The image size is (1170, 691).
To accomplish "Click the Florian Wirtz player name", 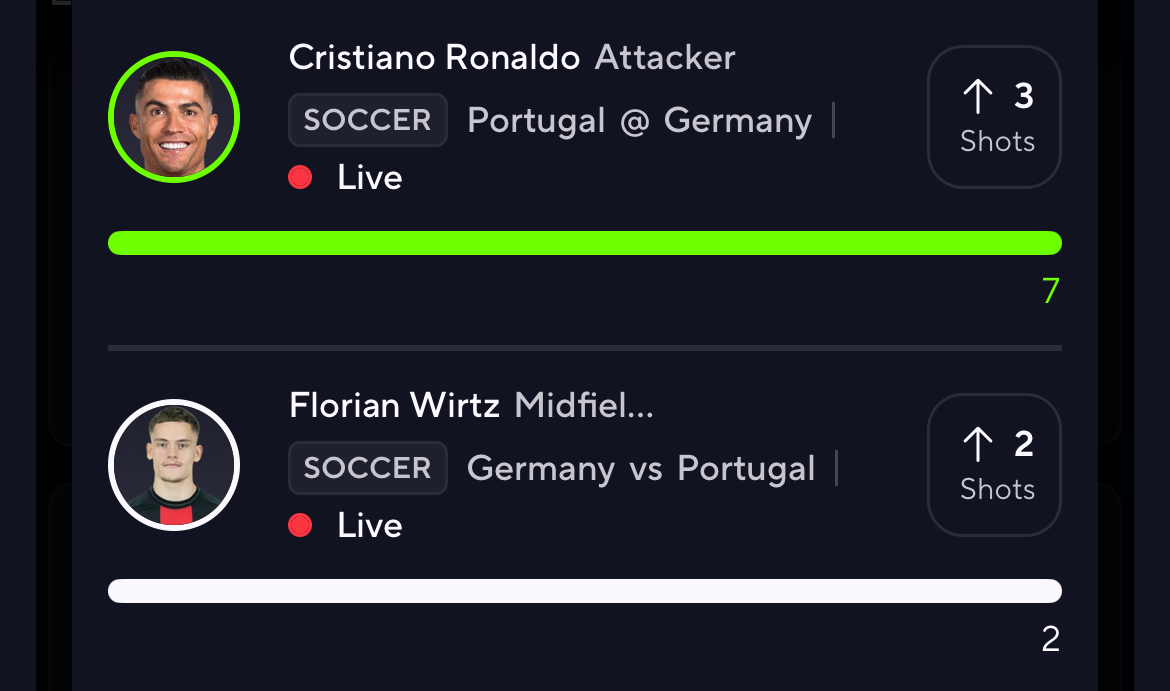I will (x=394, y=406).
